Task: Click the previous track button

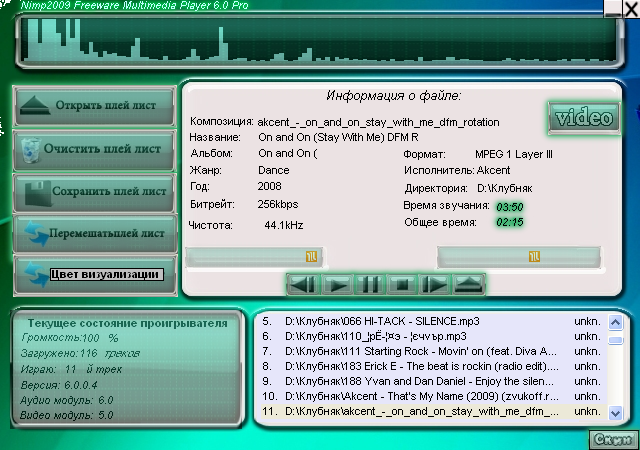Action: point(302,284)
